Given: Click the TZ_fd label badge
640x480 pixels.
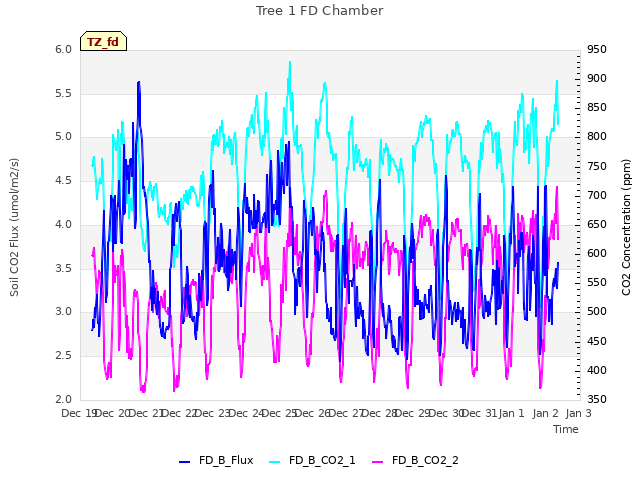Looking at the screenshot, I should (103, 41).
